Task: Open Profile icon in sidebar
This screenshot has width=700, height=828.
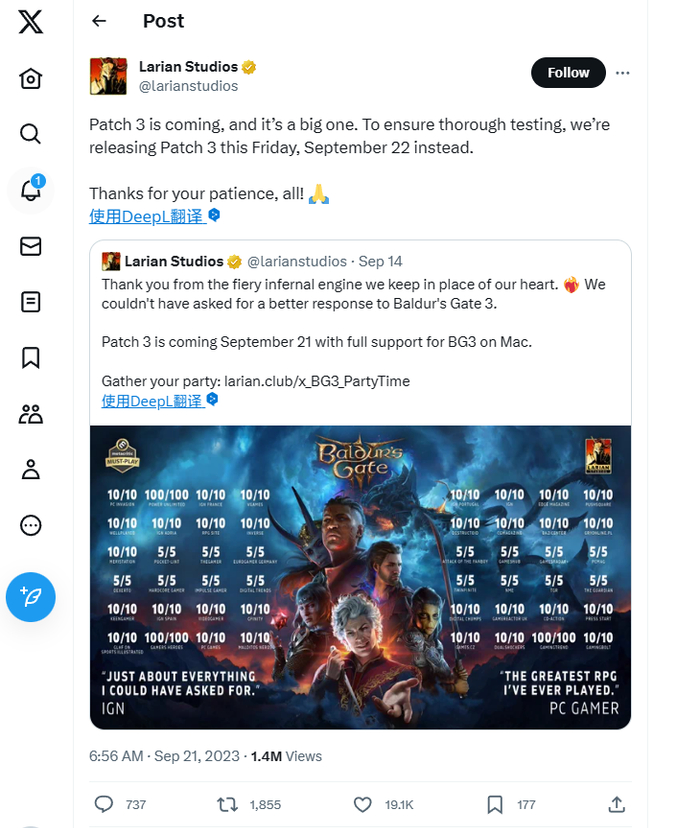Action: pos(31,469)
